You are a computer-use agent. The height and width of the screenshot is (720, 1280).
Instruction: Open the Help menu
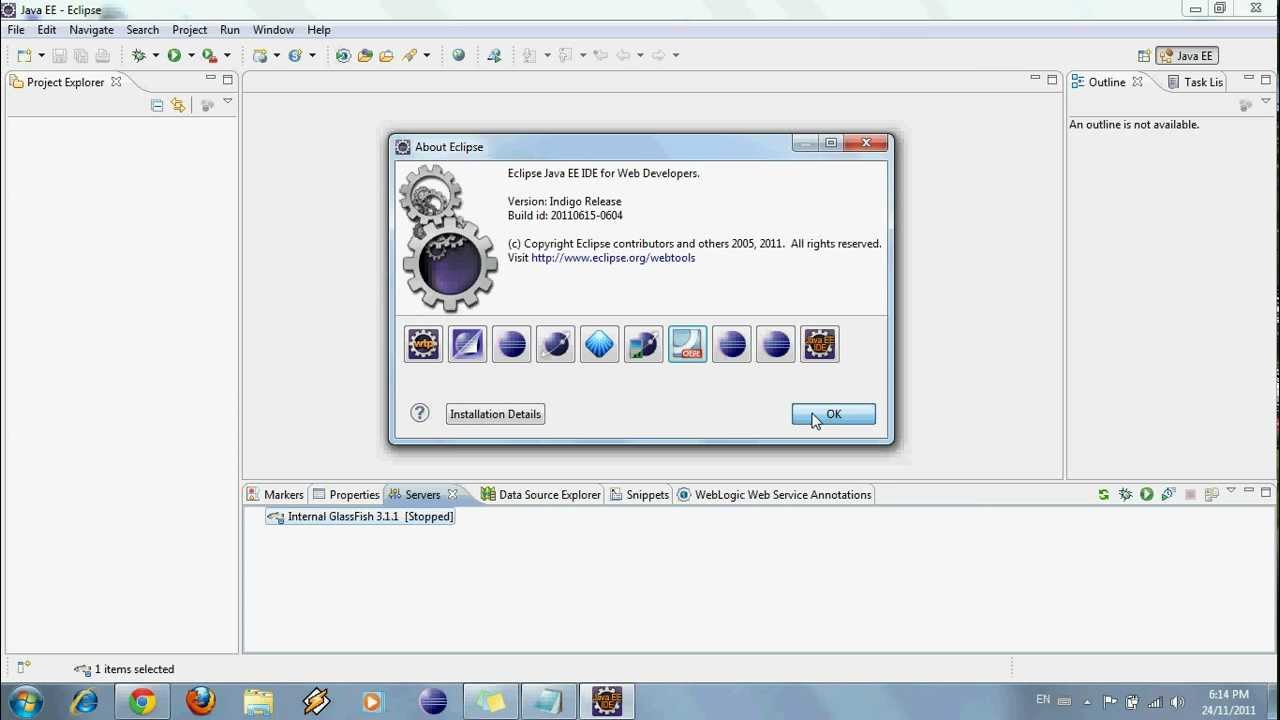[x=319, y=30]
